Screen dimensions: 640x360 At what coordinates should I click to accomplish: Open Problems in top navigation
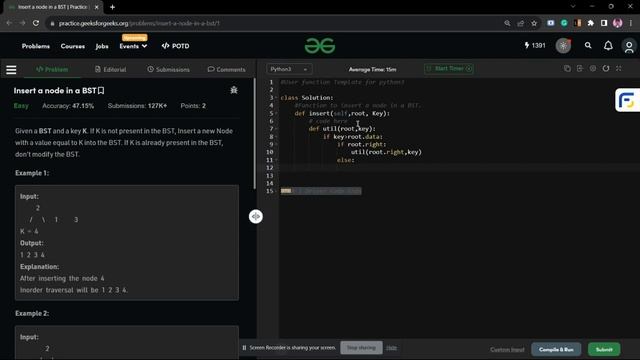[x=36, y=46]
